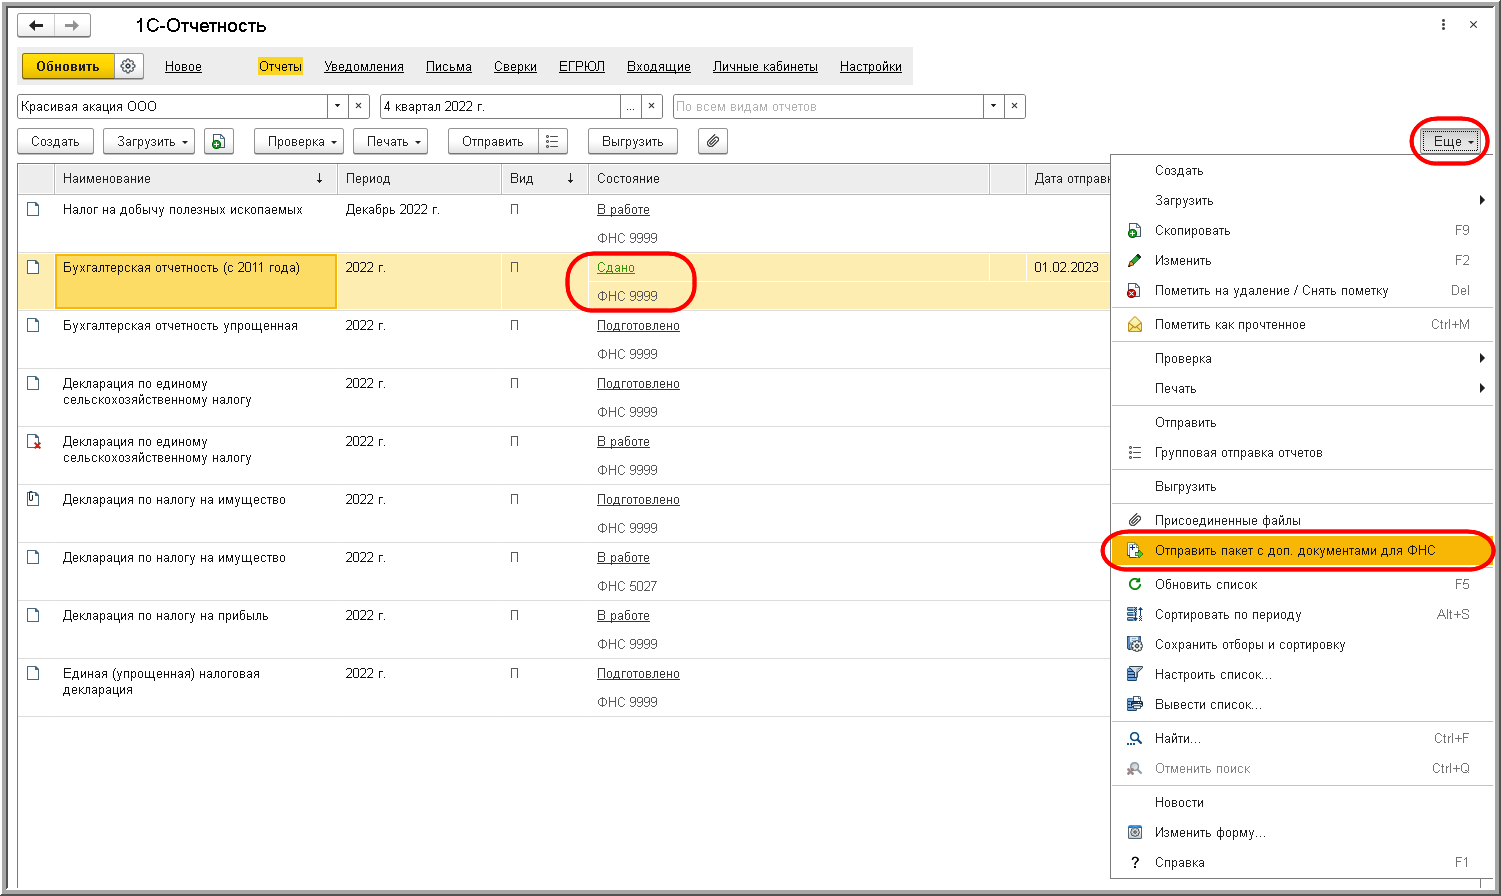1501x896 pixels.
Task: Click the Отправить toolbar button
Action: pyautogui.click(x=493, y=142)
